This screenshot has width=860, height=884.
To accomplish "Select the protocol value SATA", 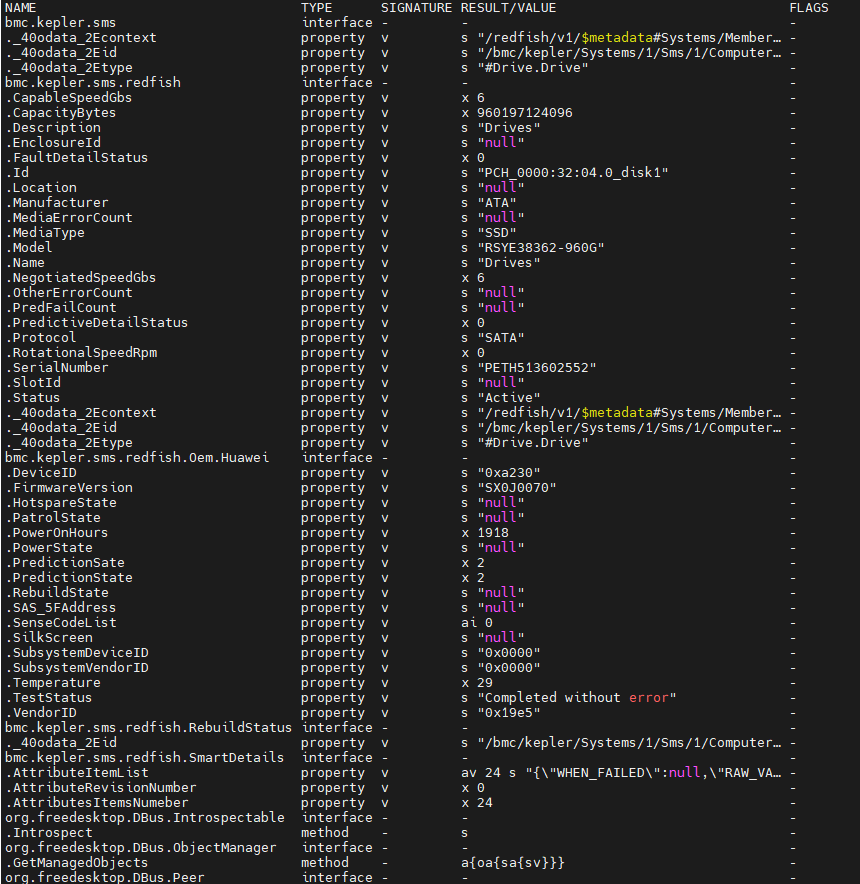I will coord(500,338).
